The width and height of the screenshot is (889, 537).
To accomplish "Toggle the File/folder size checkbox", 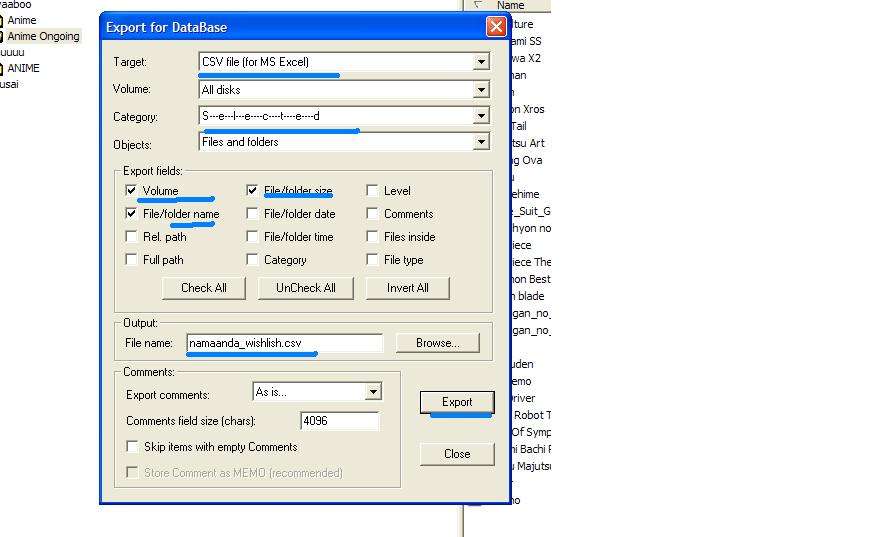I will click(252, 191).
